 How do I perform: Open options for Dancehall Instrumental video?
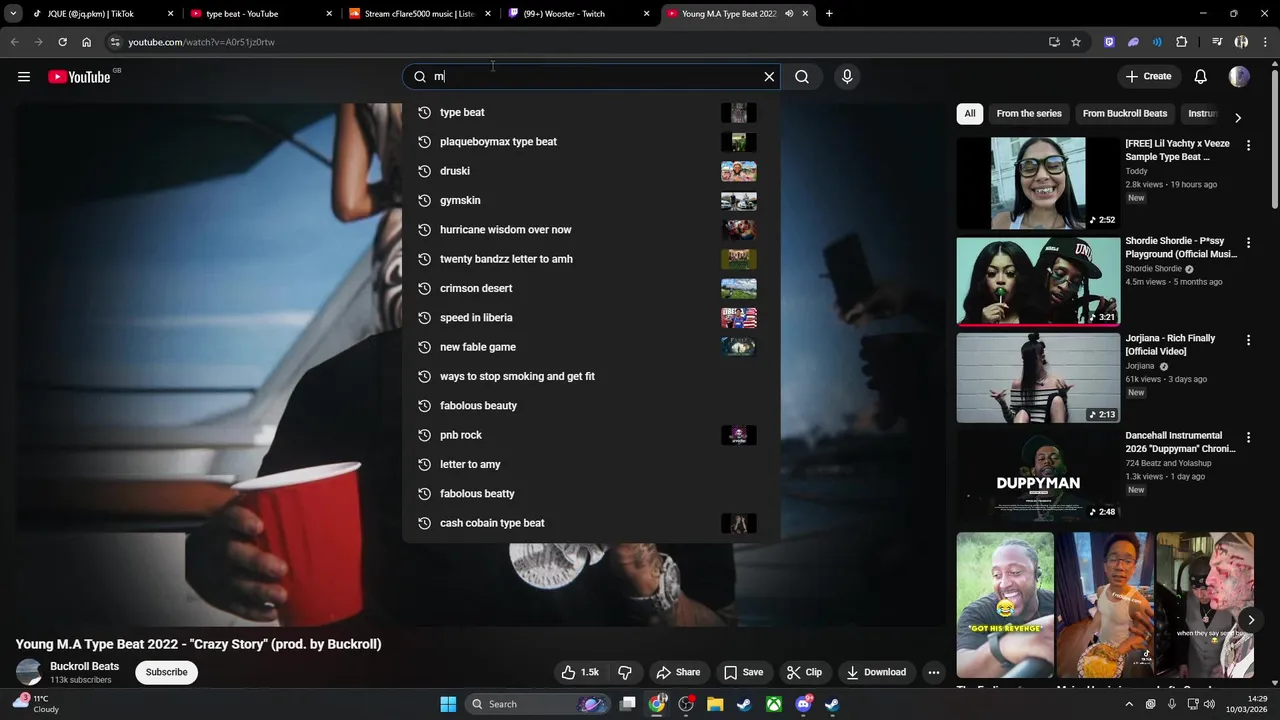[x=1248, y=437]
